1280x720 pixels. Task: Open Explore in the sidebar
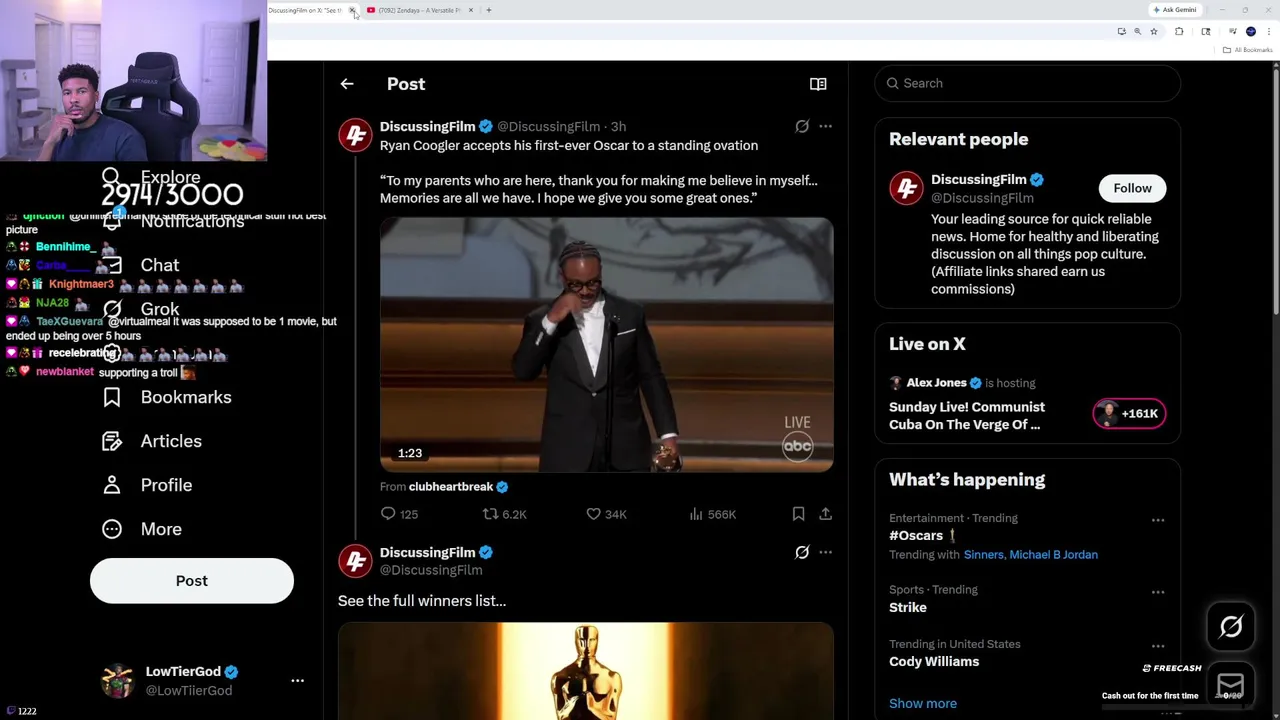point(152,177)
